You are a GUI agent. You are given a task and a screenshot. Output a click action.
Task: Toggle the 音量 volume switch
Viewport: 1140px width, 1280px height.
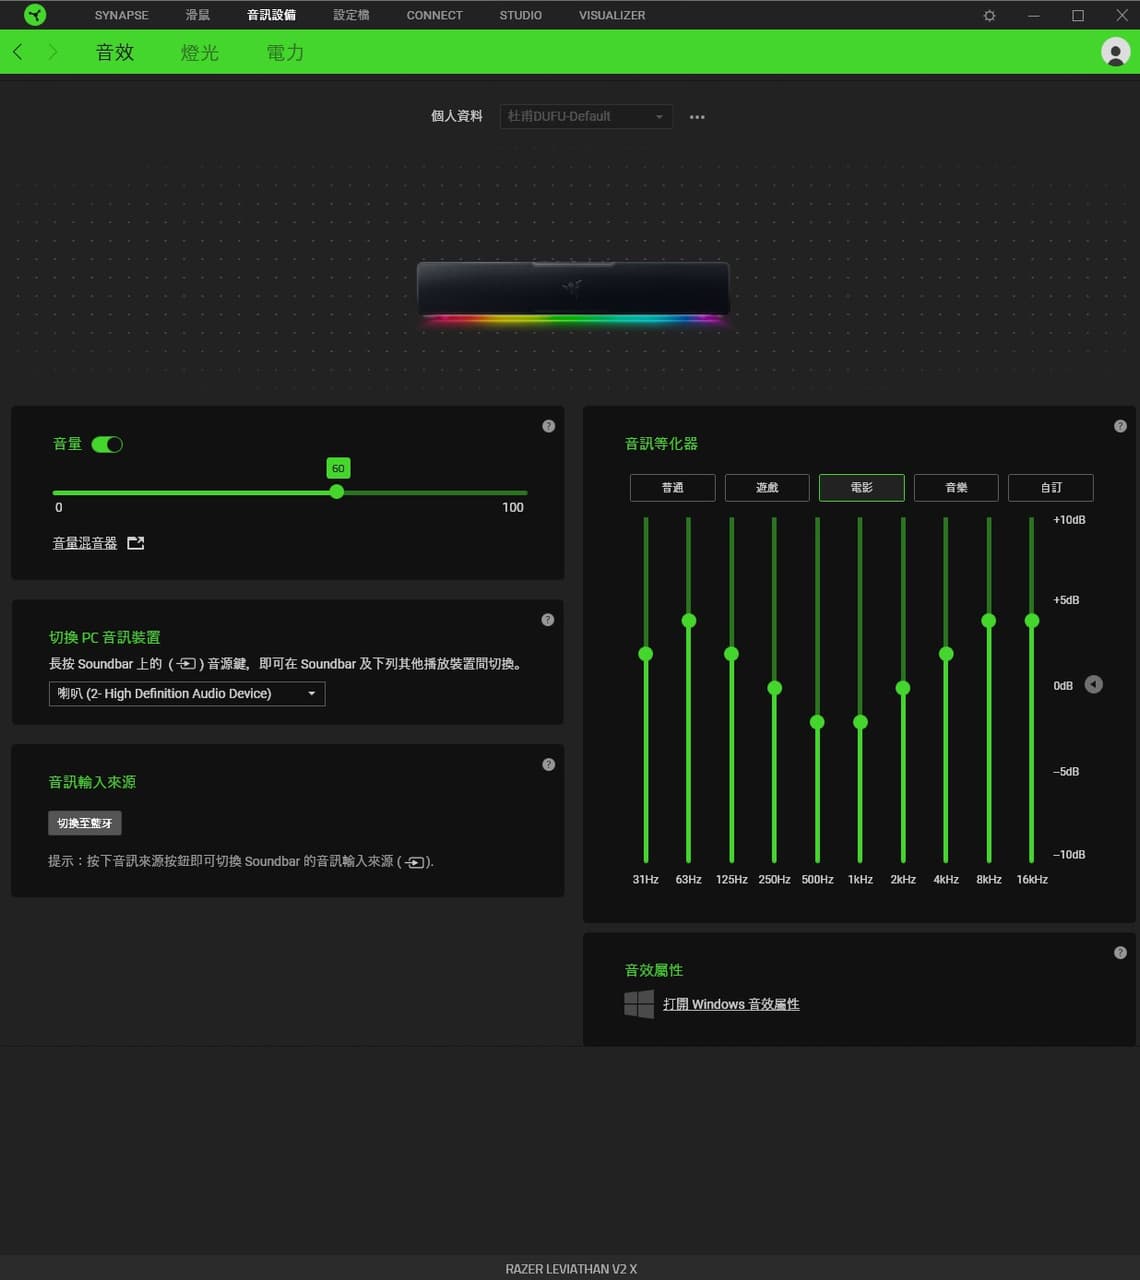pyautogui.click(x=107, y=444)
